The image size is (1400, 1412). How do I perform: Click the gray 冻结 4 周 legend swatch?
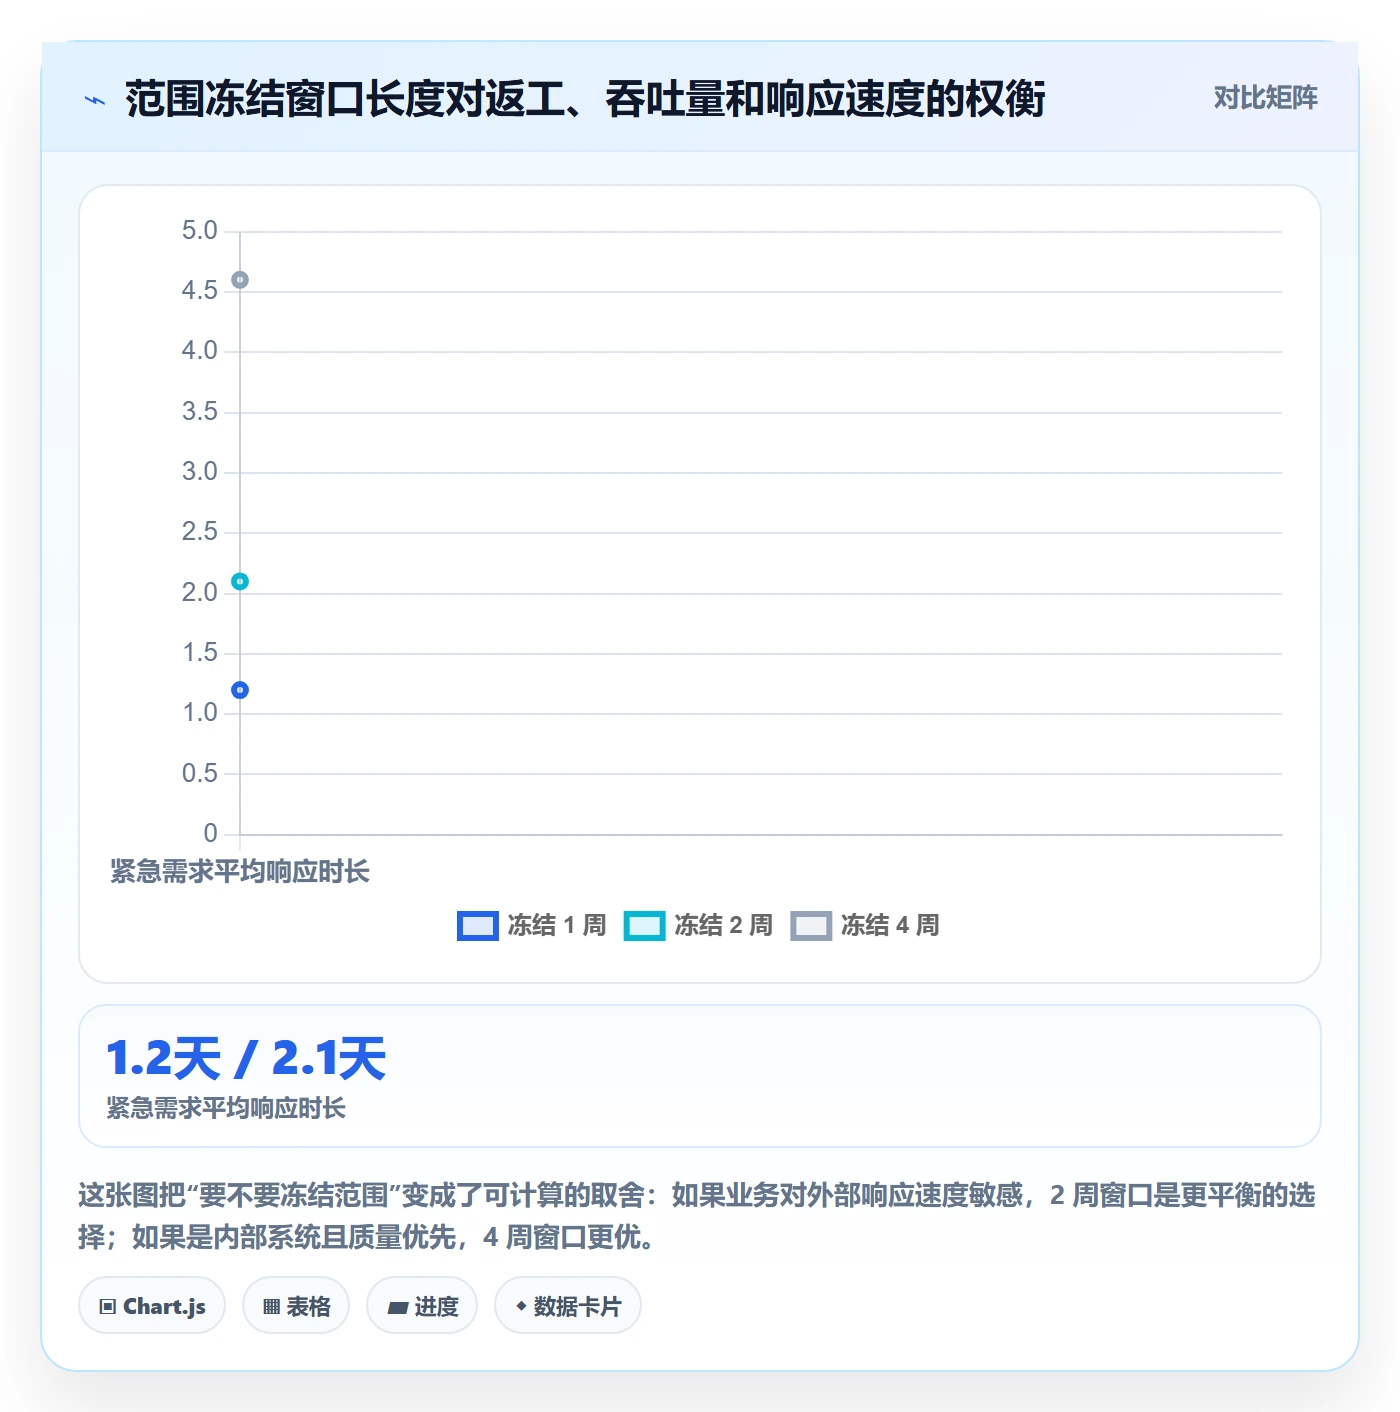811,926
